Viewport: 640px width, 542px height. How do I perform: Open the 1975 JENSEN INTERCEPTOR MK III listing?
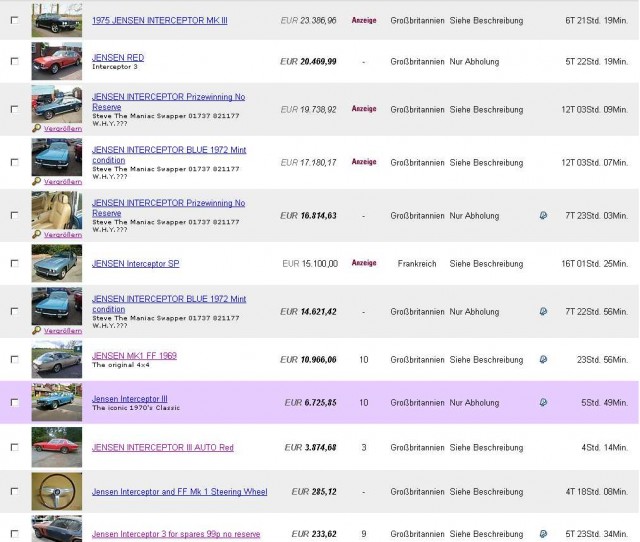pos(160,20)
